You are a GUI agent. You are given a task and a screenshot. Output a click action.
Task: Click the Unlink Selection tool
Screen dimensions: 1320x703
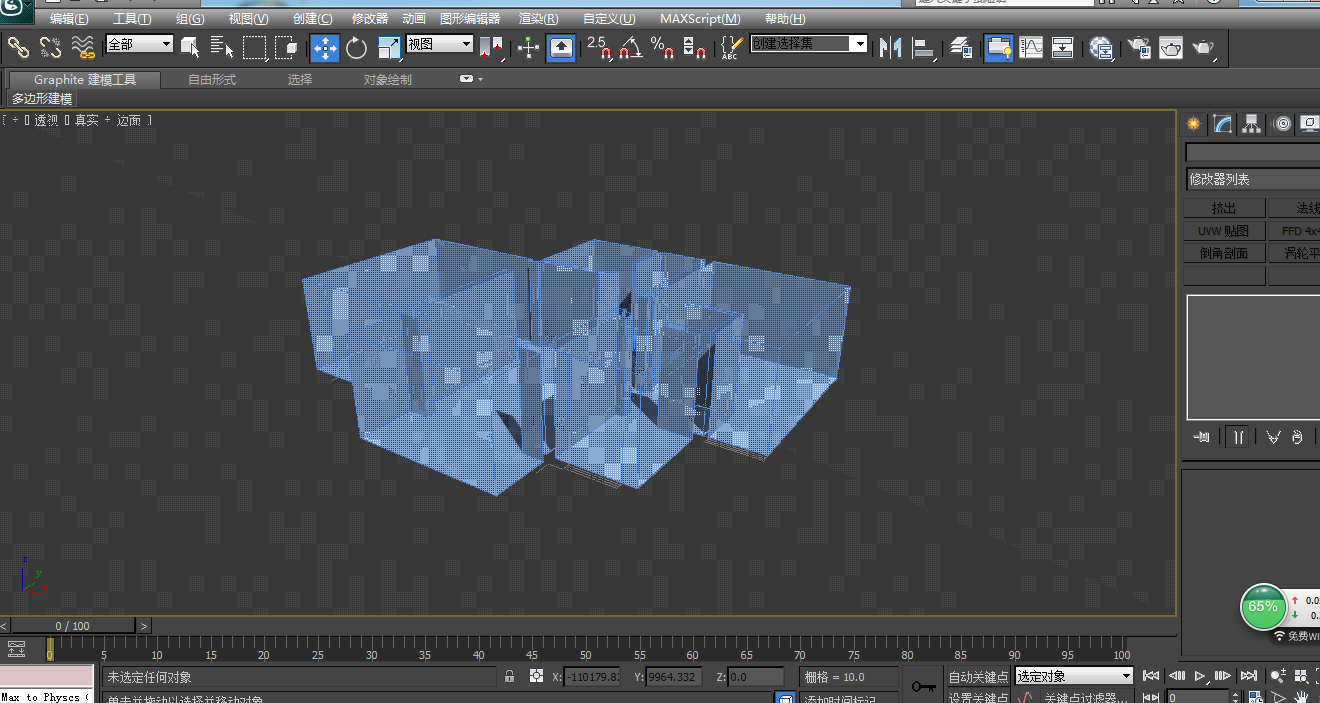[x=51, y=46]
